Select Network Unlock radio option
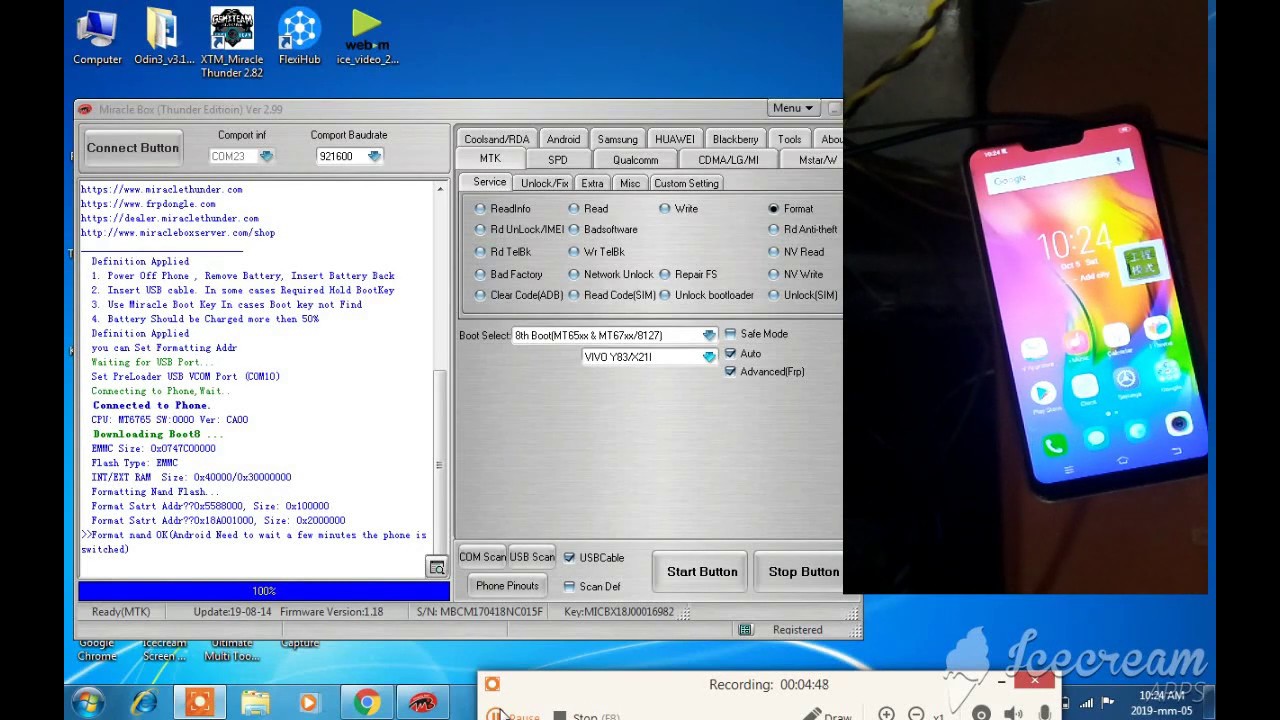Viewport: 1280px width, 720px height. pyautogui.click(x=610, y=274)
